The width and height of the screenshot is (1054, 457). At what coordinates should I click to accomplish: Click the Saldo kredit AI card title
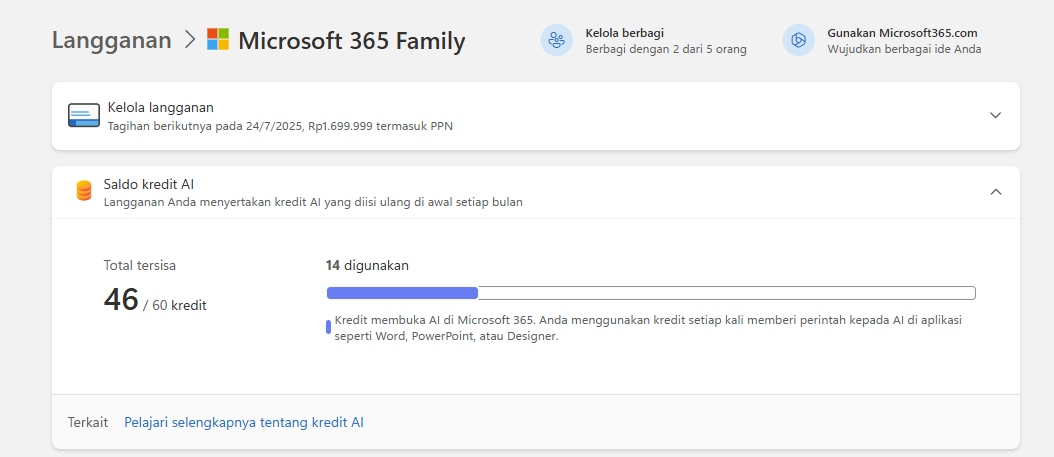(x=149, y=184)
